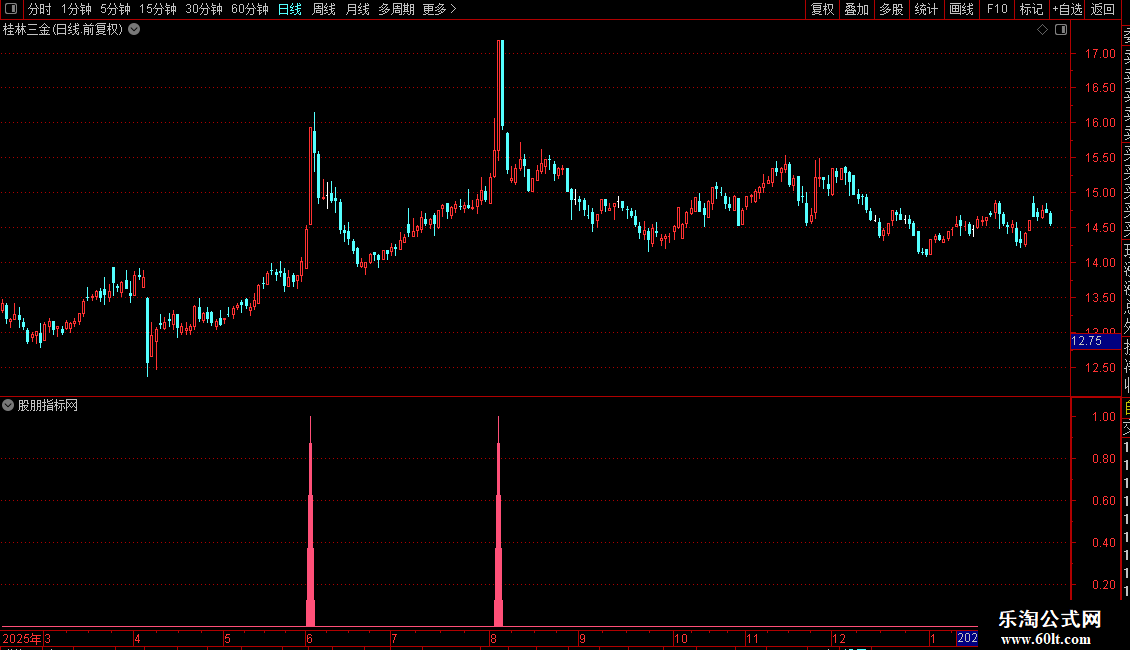1130x650 pixels.
Task: Open the 统计 statistics button
Action: click(926, 9)
